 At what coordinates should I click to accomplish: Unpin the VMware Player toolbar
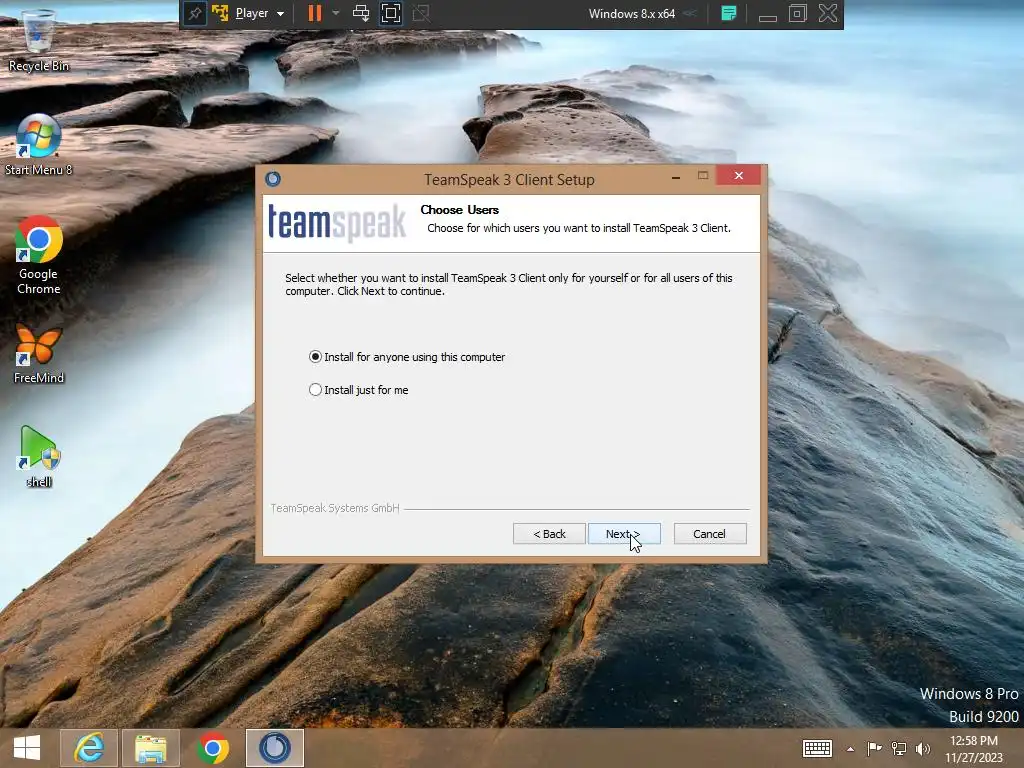pyautogui.click(x=195, y=13)
